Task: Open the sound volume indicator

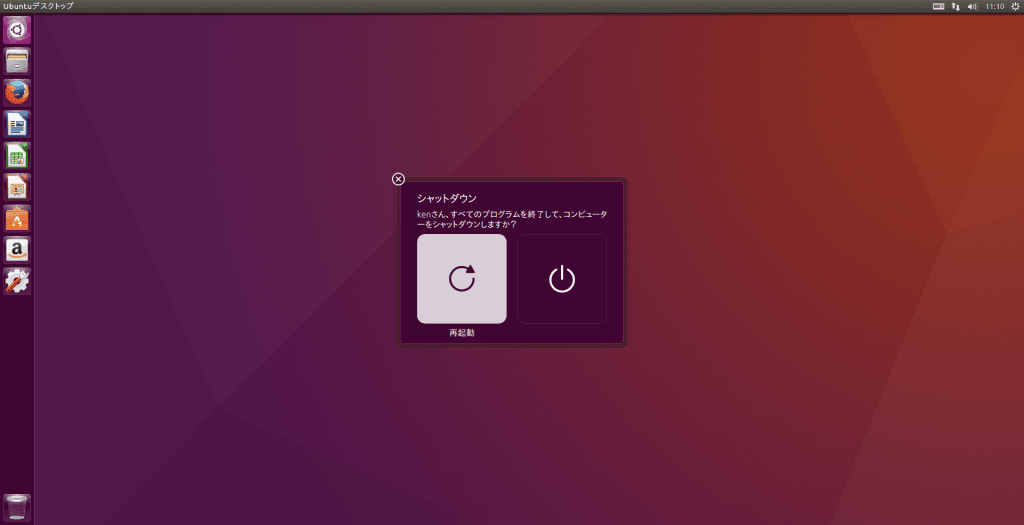Action: tap(972, 6)
